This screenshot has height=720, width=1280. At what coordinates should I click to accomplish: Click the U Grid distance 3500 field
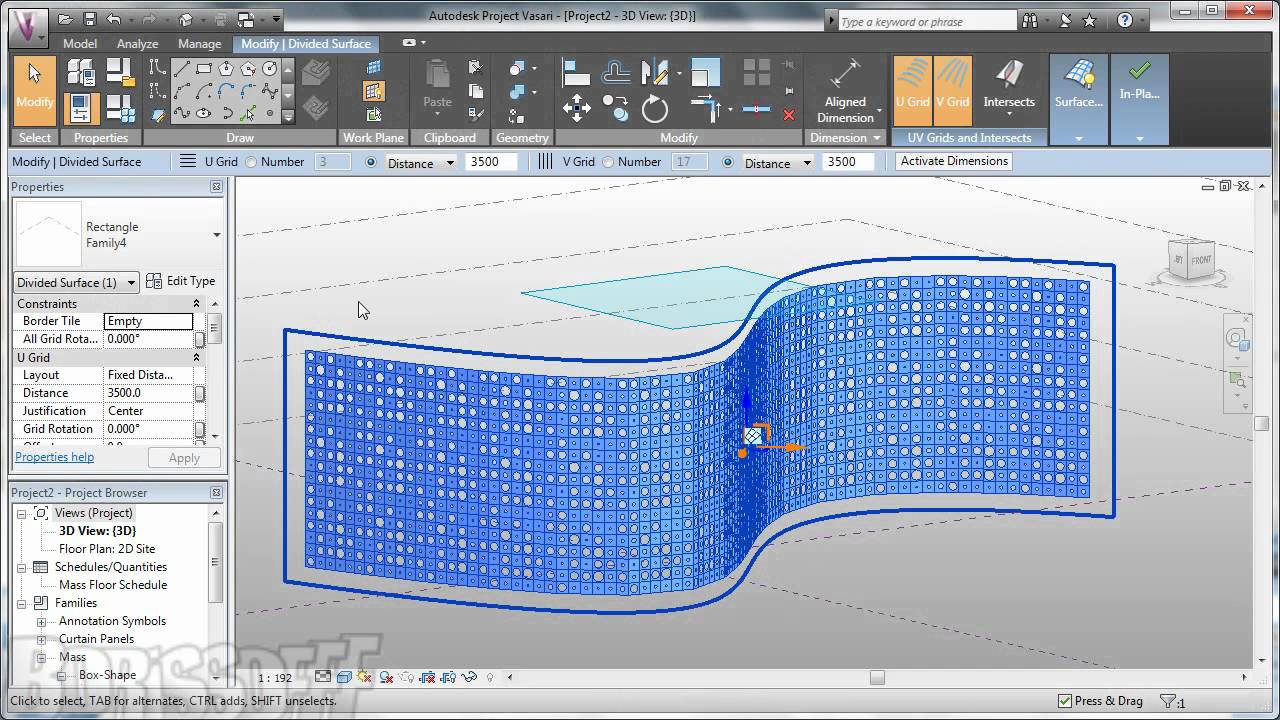(490, 162)
